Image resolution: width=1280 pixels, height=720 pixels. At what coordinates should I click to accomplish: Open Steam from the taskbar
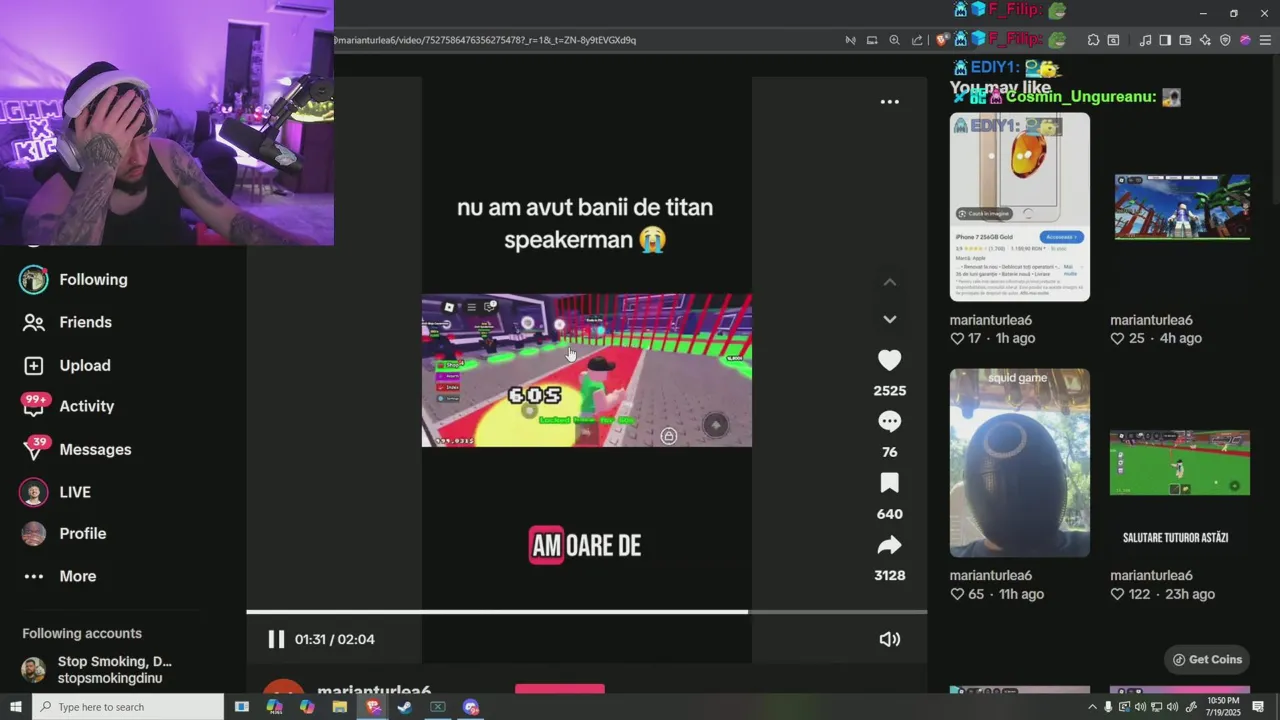405,707
